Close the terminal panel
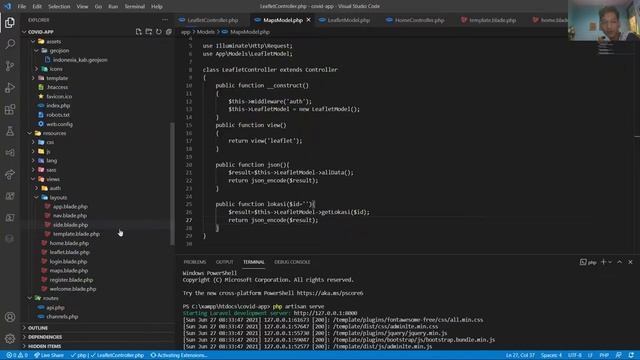The image size is (640, 360). (x=631, y=262)
